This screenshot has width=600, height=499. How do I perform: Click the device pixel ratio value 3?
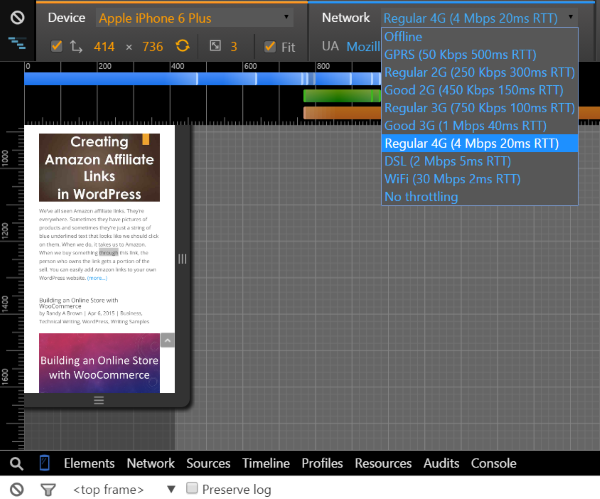coord(234,47)
